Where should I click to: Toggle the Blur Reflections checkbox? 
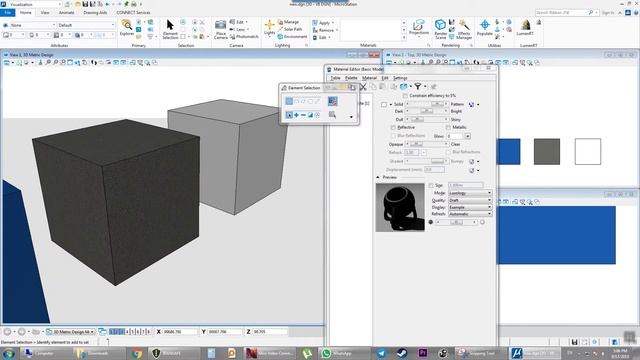click(393, 136)
